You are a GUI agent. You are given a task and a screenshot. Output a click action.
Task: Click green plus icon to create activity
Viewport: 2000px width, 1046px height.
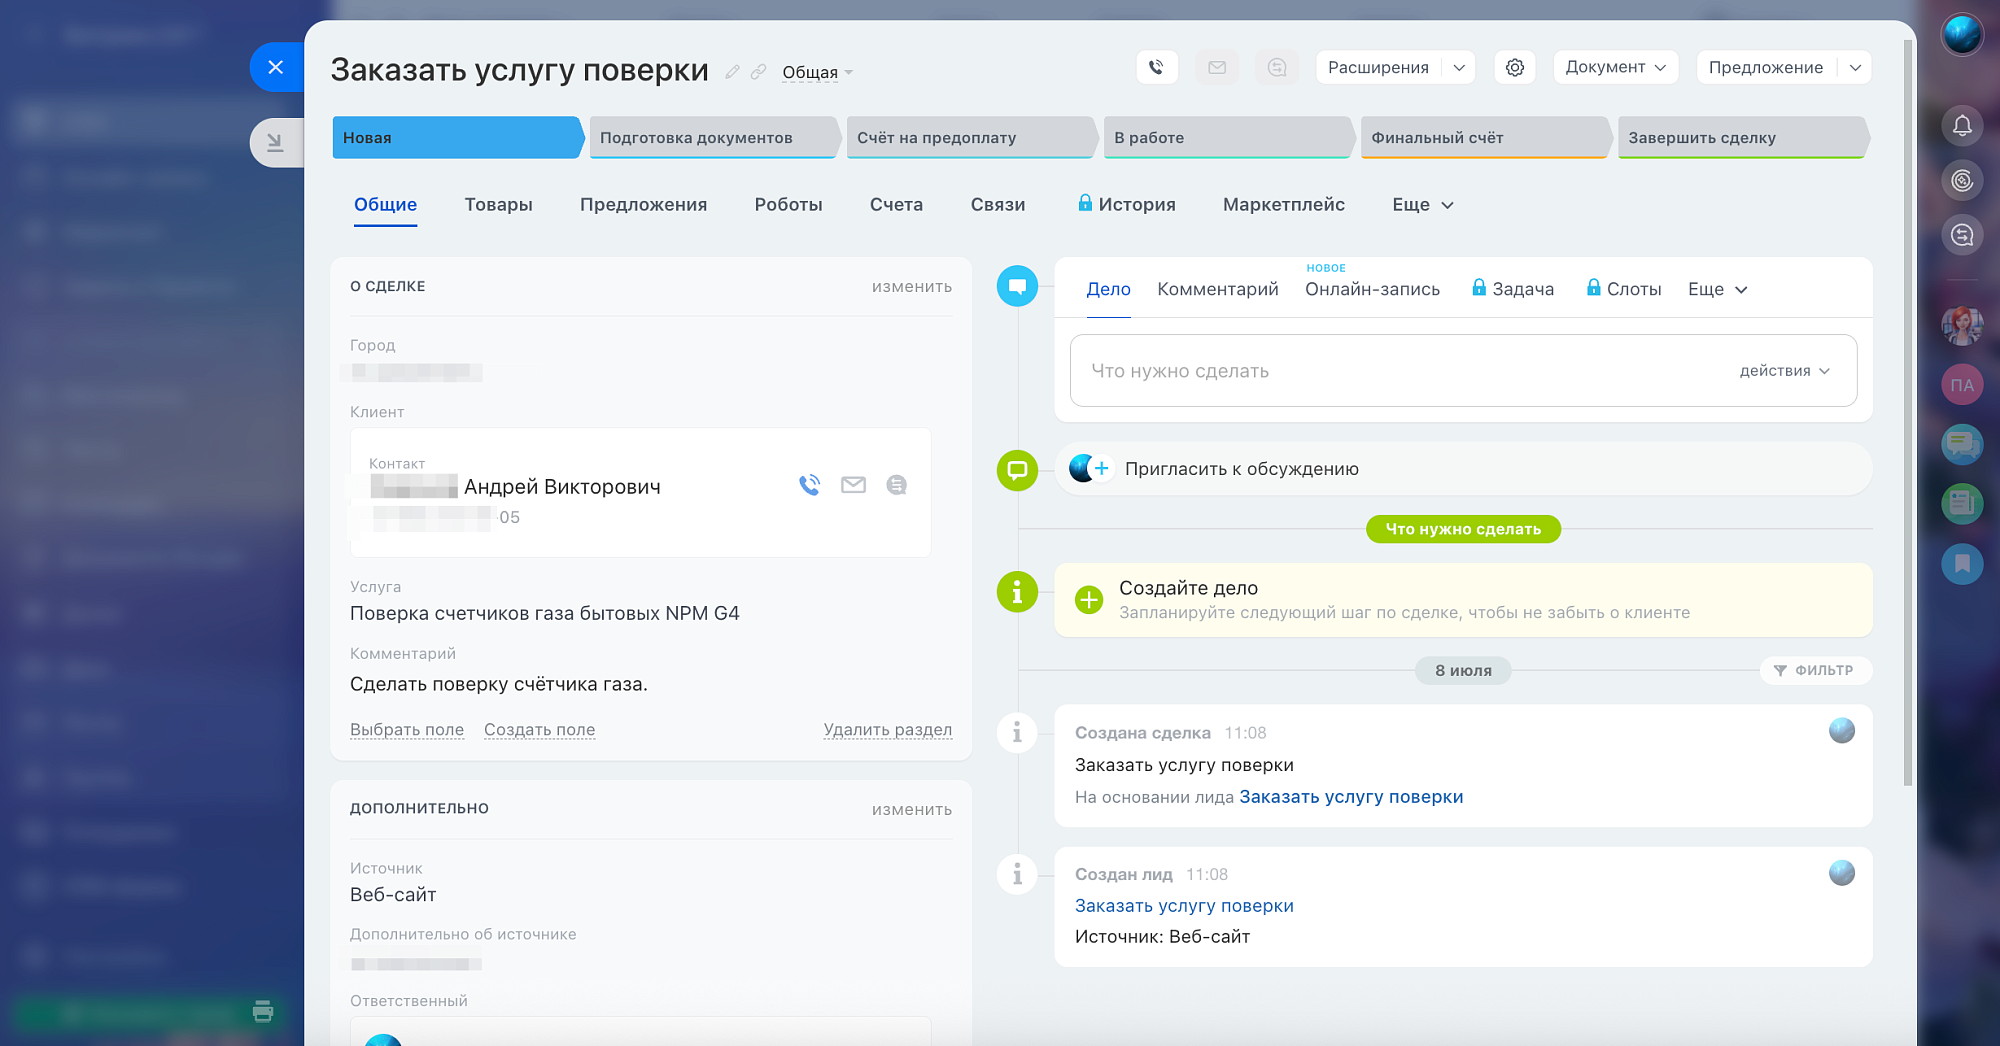pos(1088,600)
